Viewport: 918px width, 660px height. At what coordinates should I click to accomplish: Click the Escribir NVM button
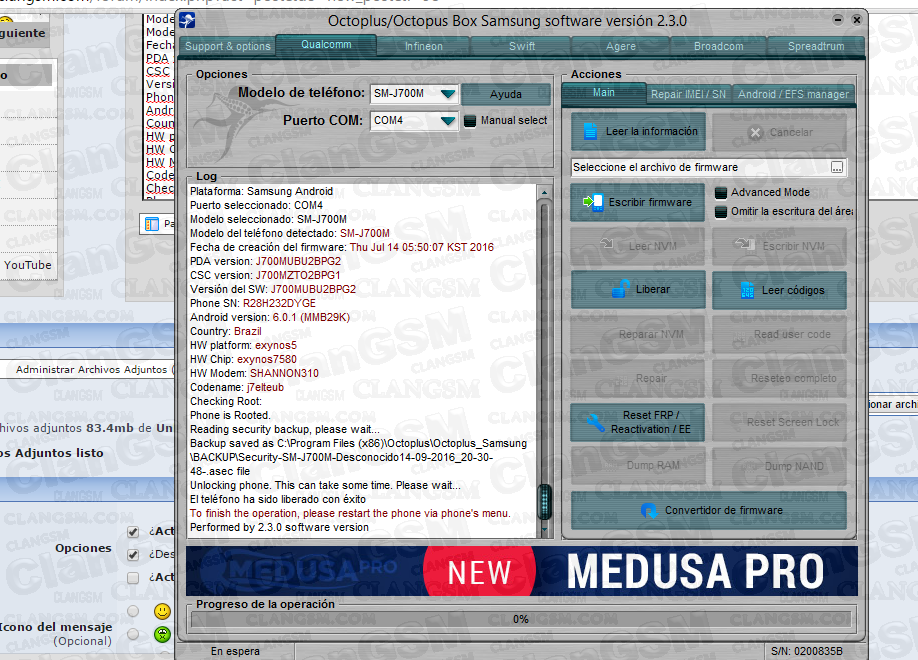[780, 246]
